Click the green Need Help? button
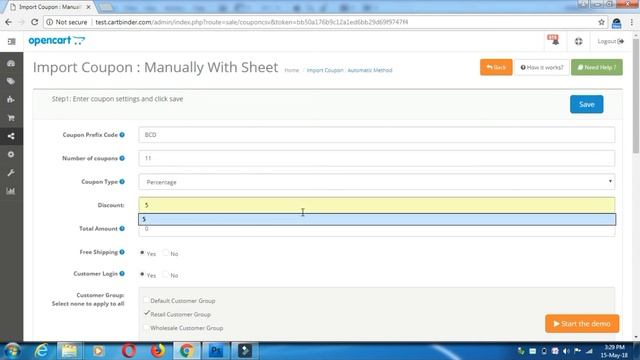640x360 pixels. pyautogui.click(x=597, y=67)
